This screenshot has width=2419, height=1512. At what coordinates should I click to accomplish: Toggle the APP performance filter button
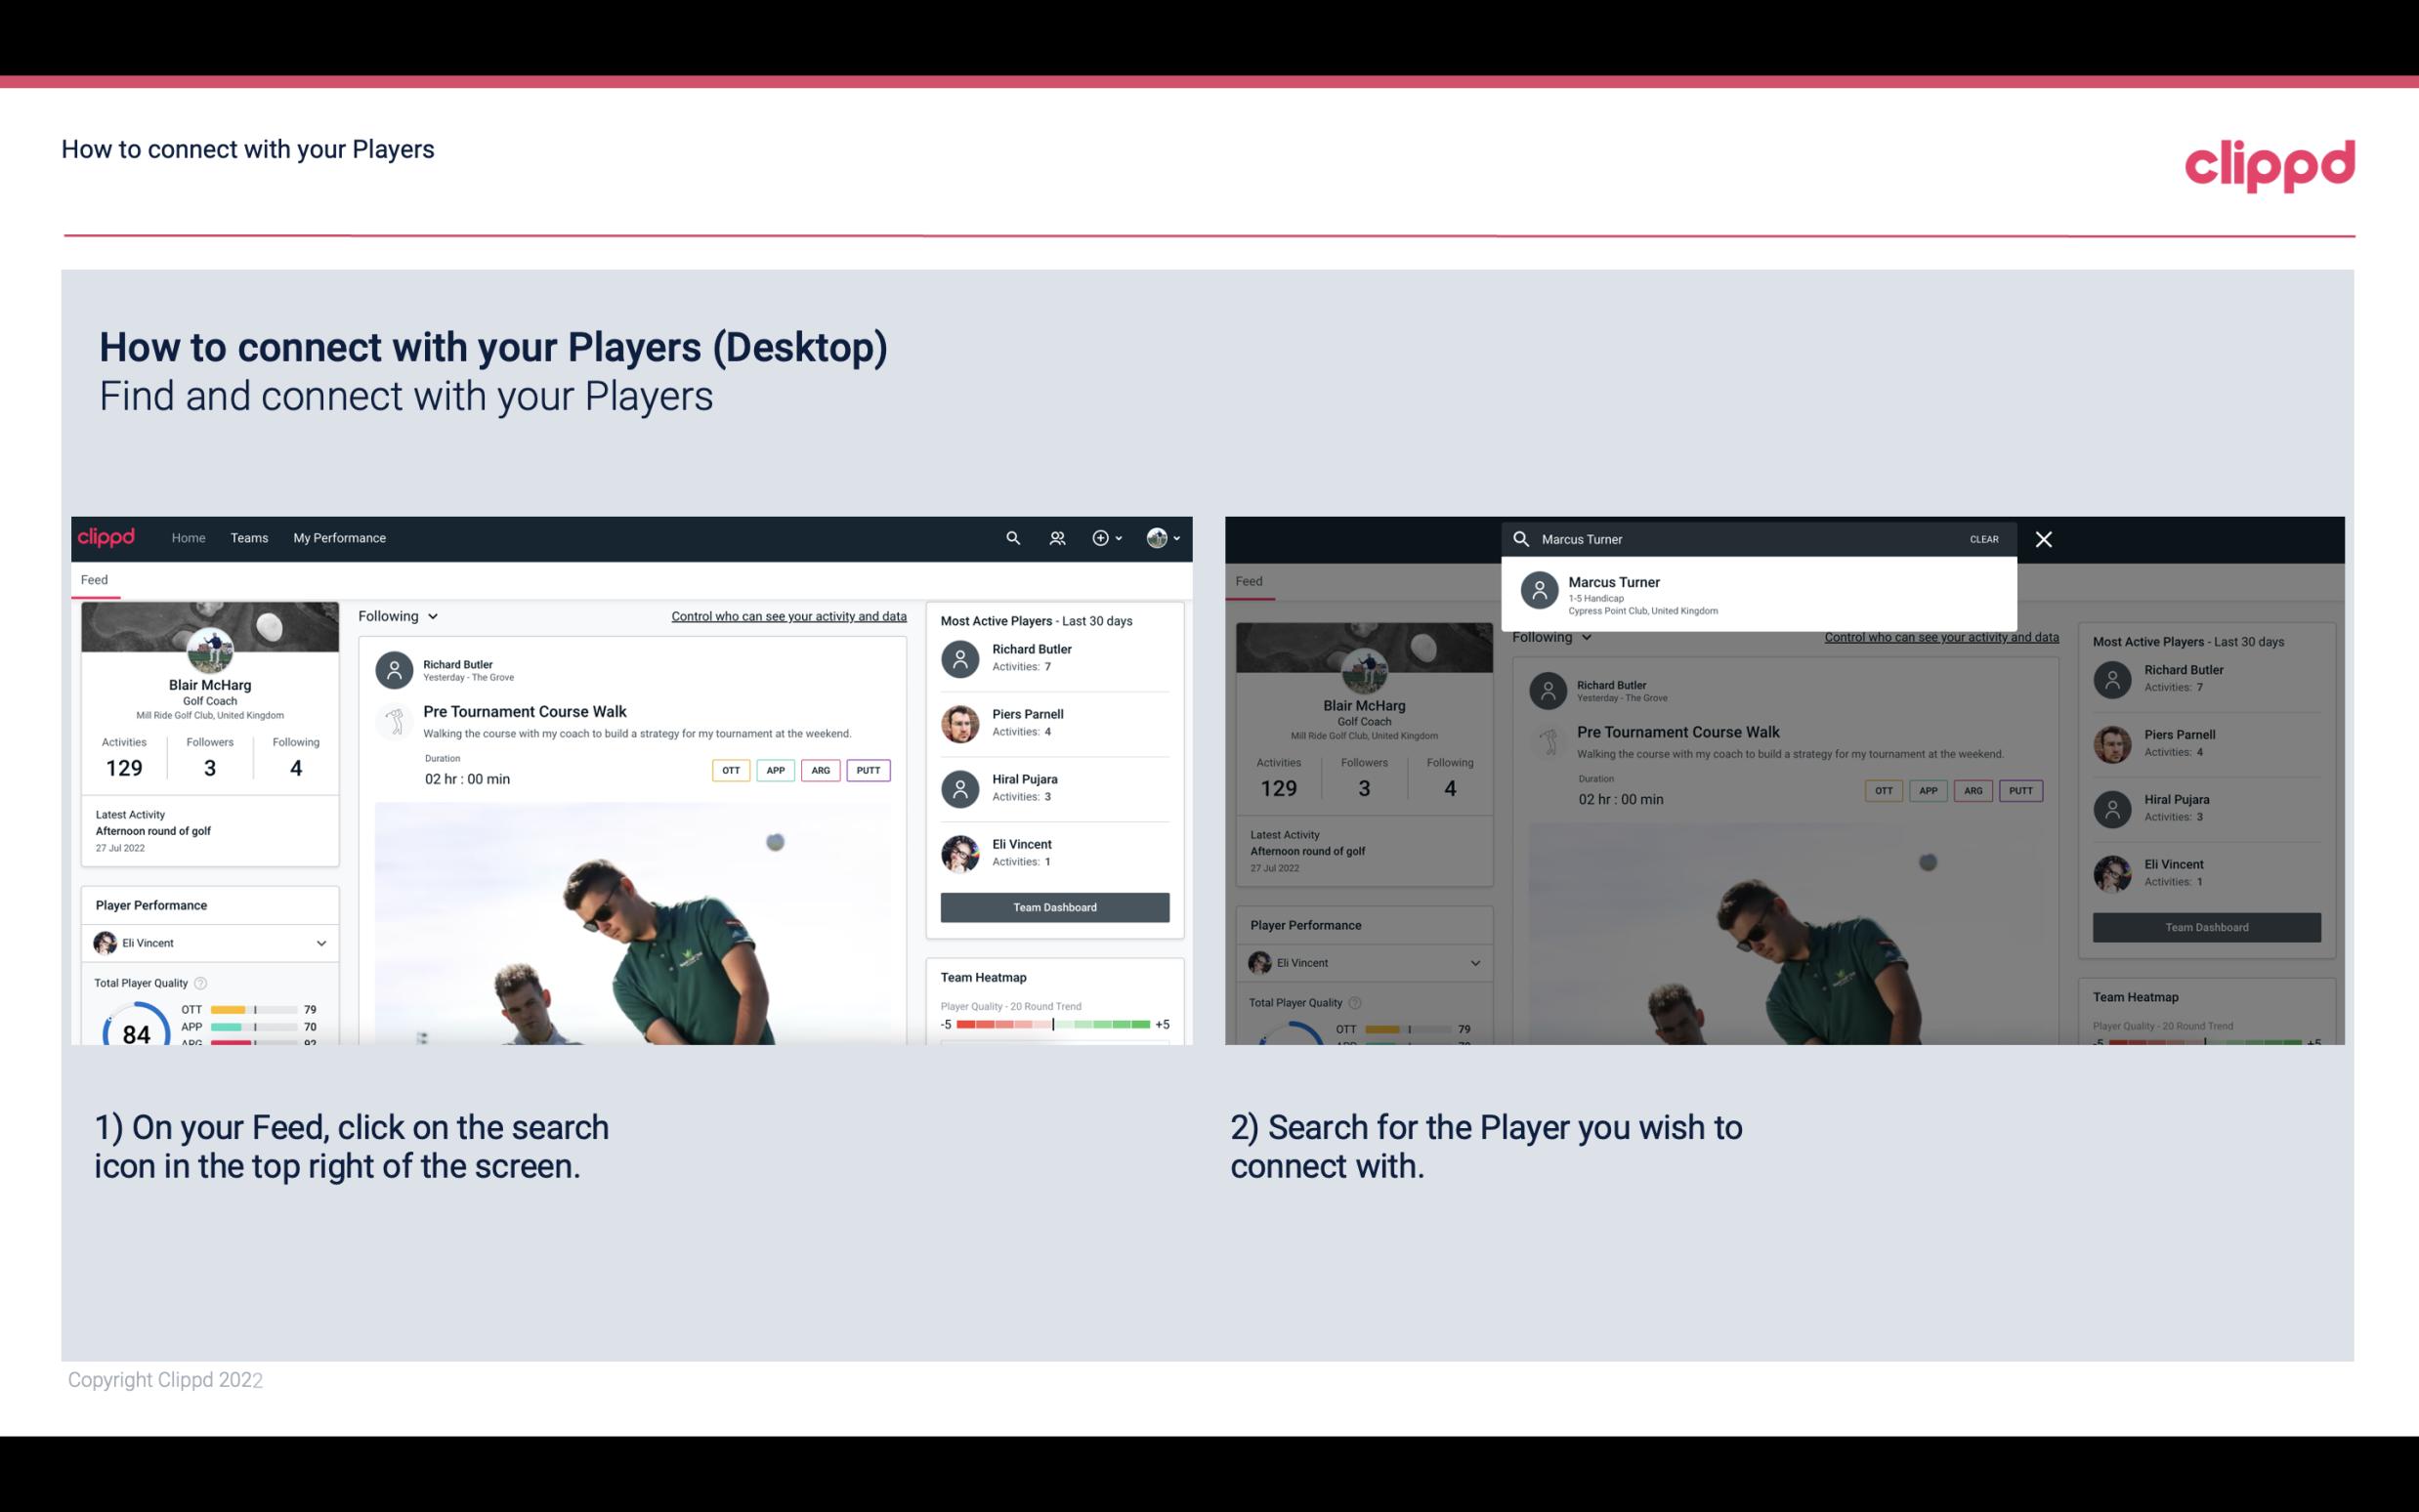pyautogui.click(x=773, y=770)
